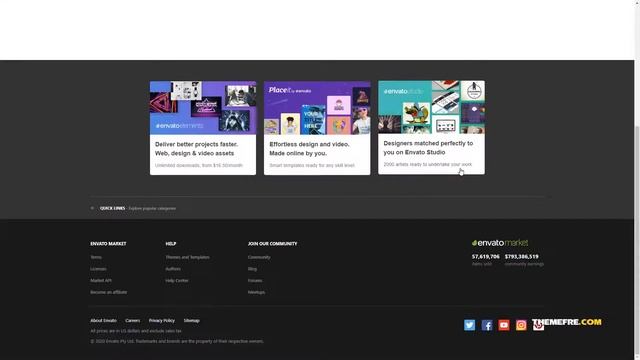Open the Facebook social icon
This screenshot has height=360, width=640.
(487, 325)
